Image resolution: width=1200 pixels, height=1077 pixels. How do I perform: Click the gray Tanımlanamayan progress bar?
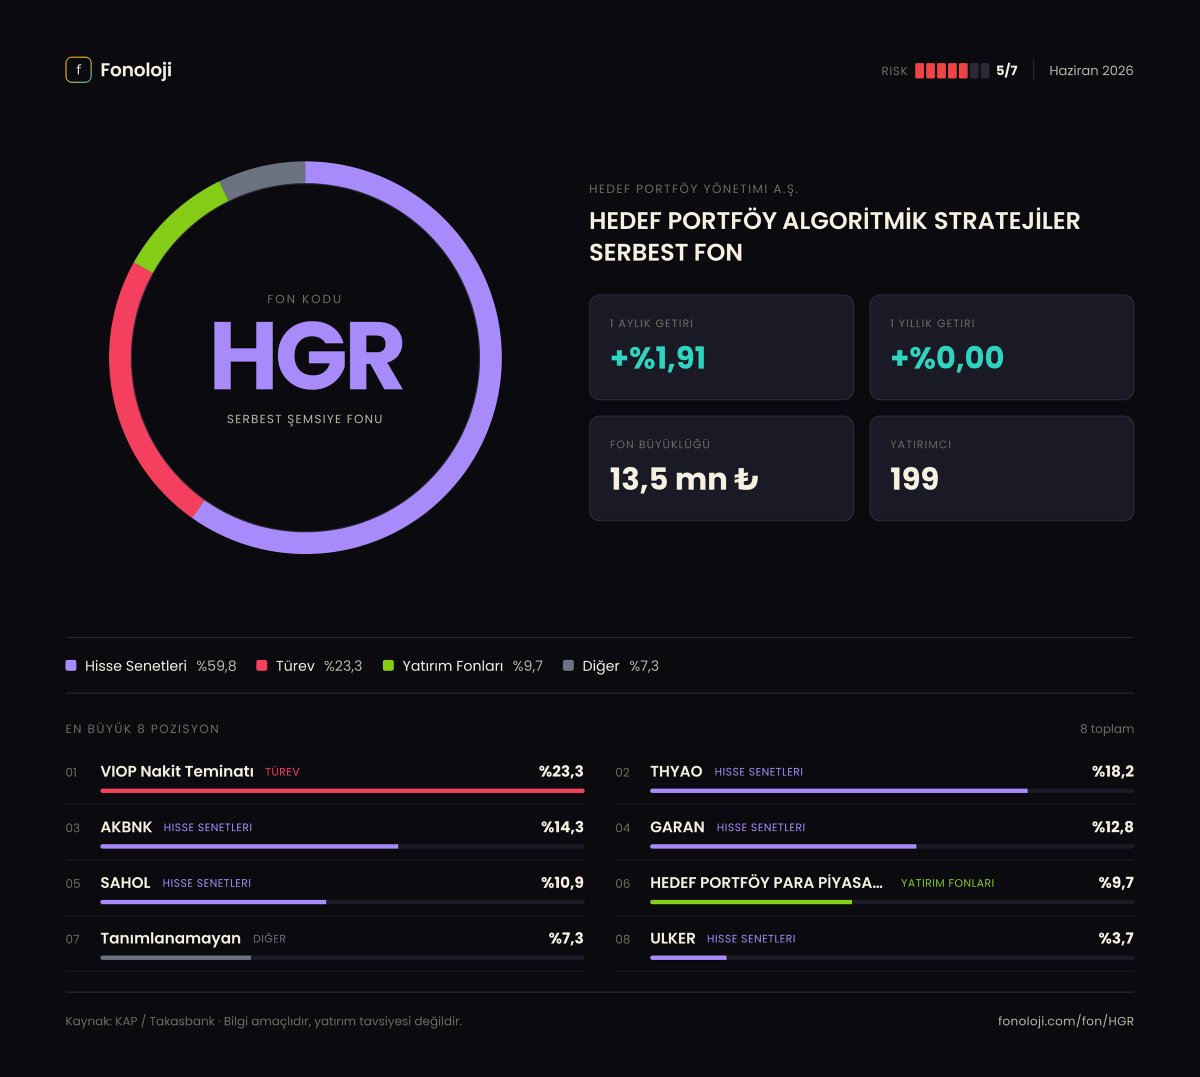pos(175,959)
